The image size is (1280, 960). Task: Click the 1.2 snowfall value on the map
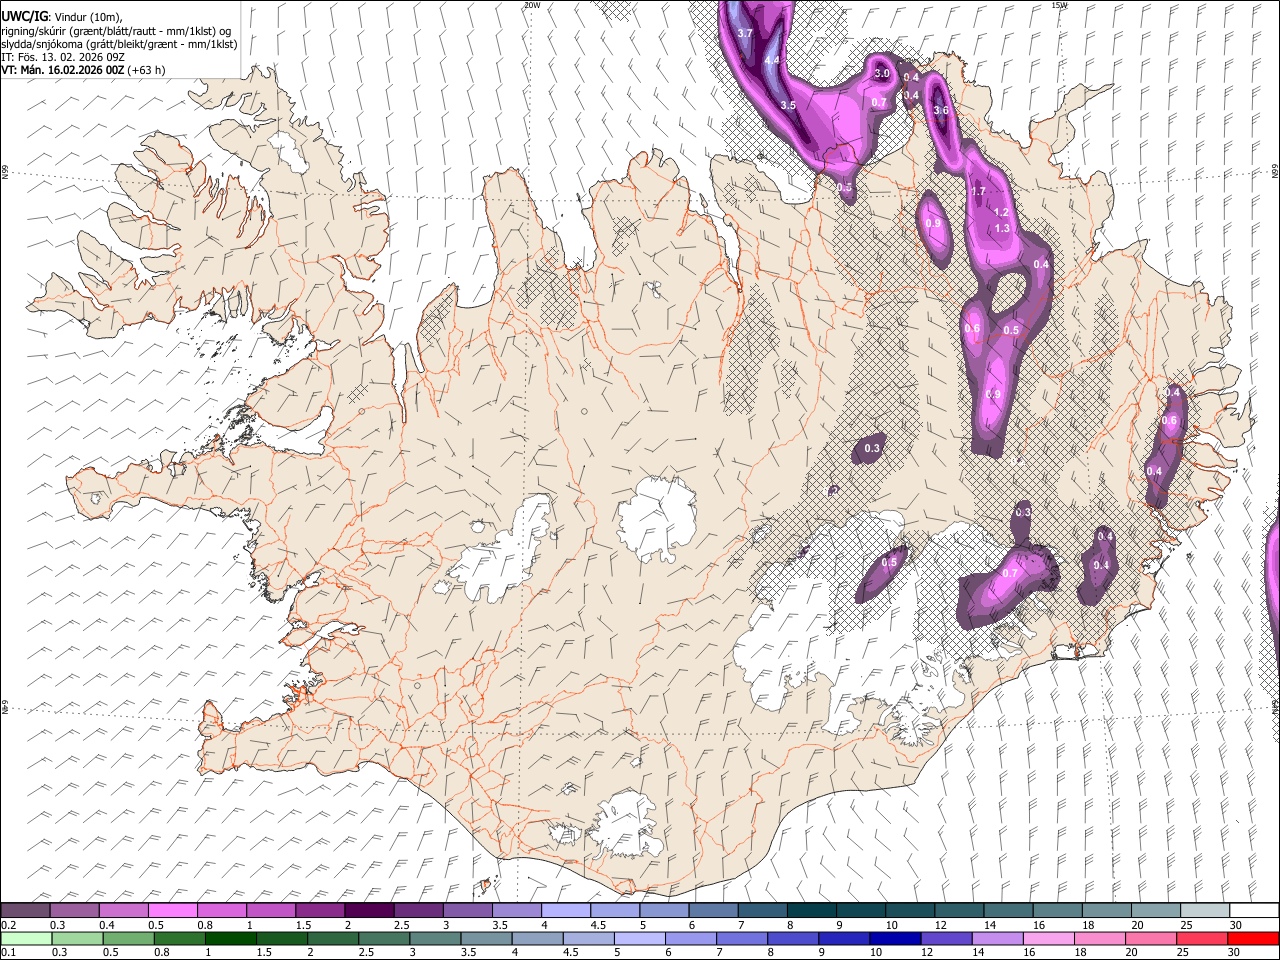click(x=1001, y=213)
